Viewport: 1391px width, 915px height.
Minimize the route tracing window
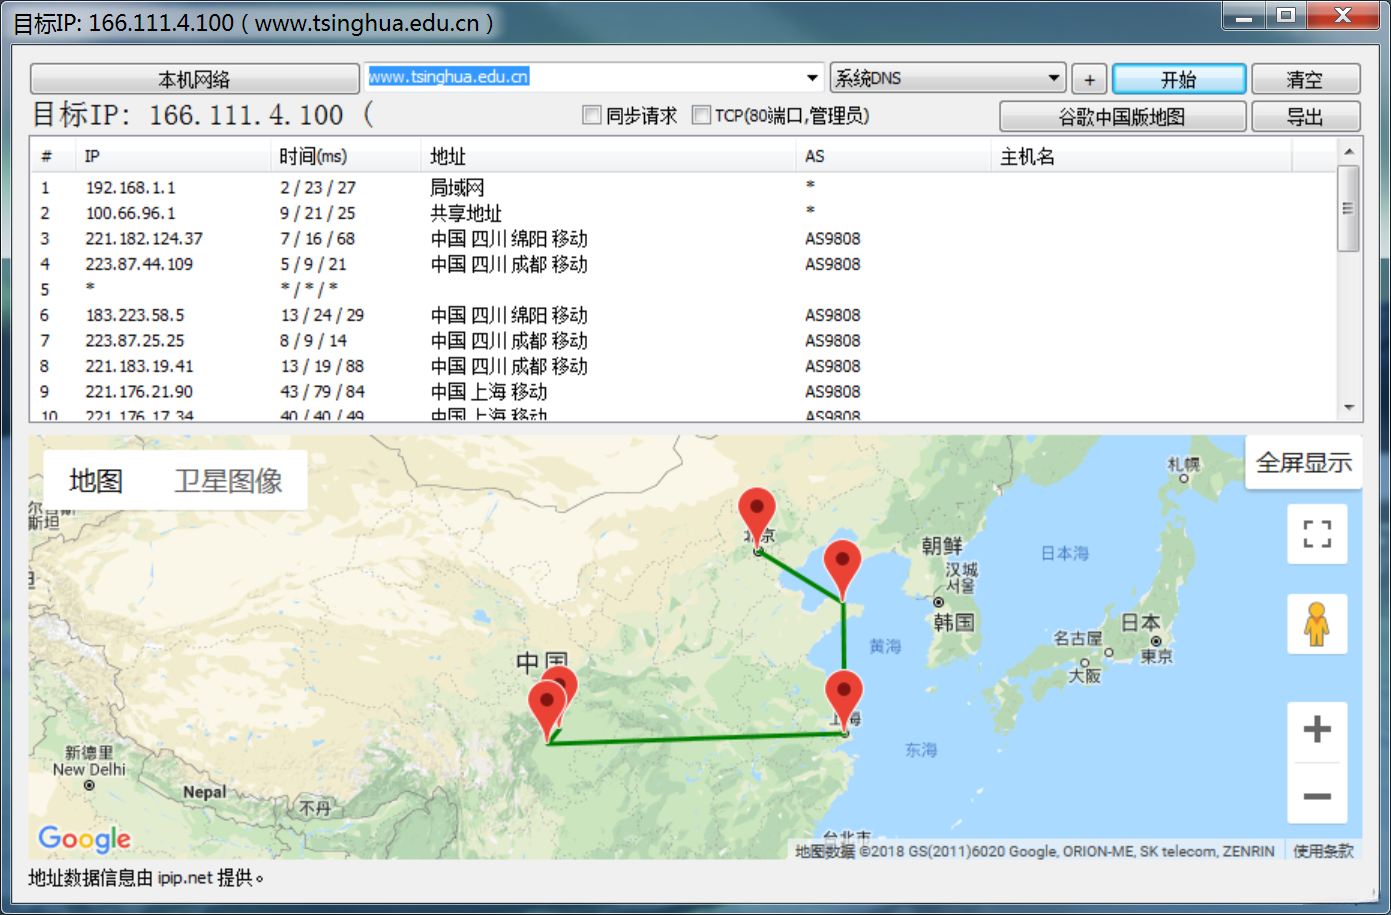(x=1244, y=16)
